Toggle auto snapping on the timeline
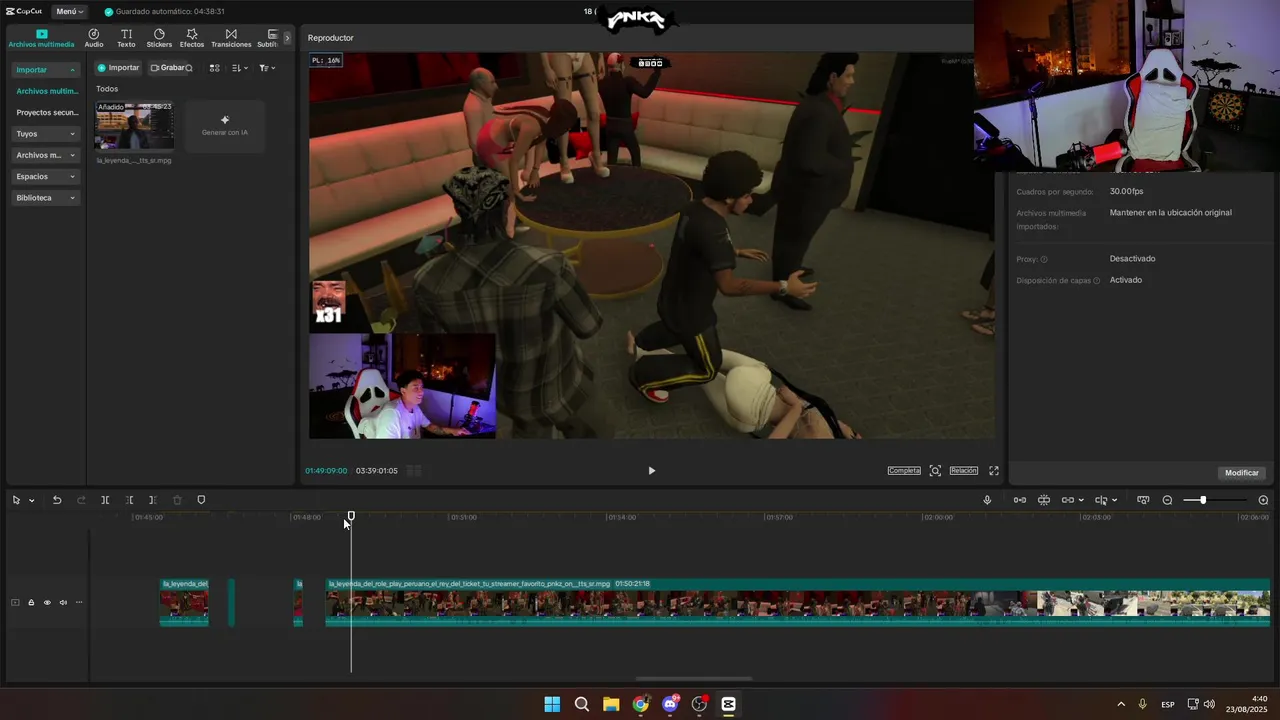Image resolution: width=1280 pixels, height=720 pixels. pyautogui.click(x=1044, y=500)
